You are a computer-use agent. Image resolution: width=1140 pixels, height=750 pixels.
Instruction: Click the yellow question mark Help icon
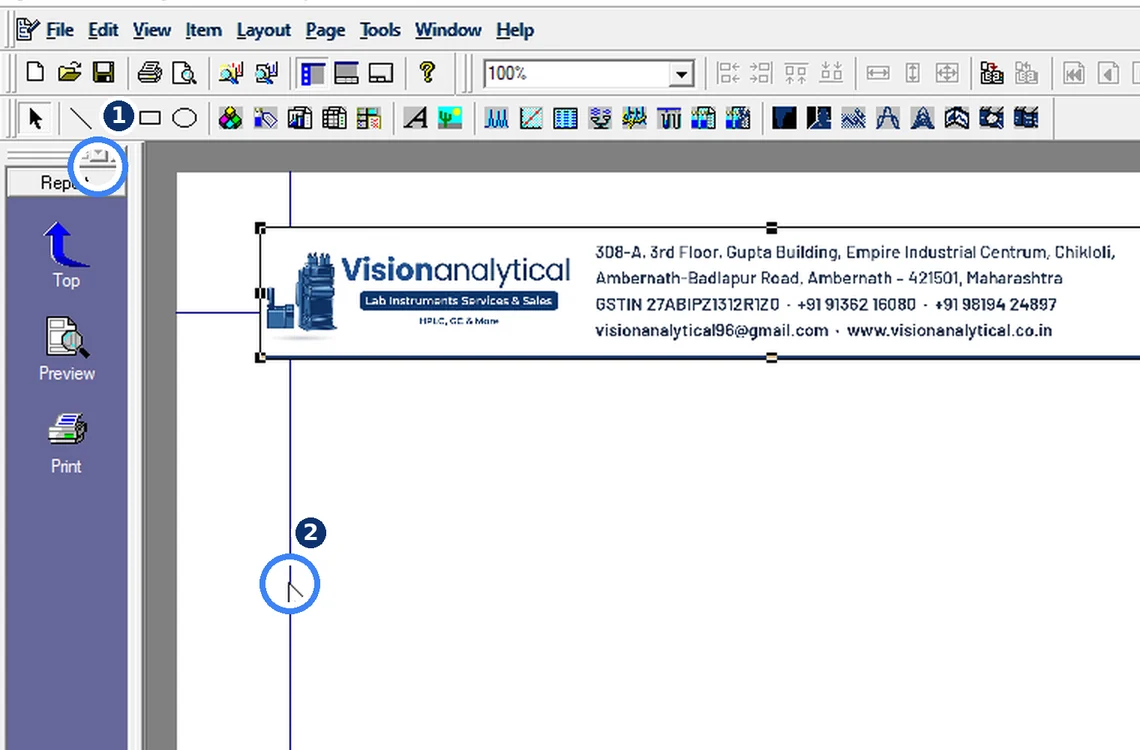click(x=427, y=73)
